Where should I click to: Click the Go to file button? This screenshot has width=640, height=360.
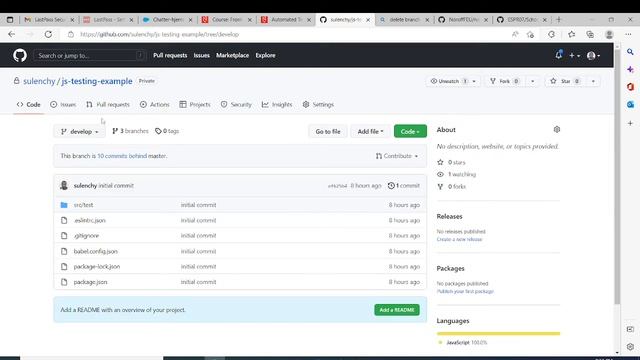328,131
